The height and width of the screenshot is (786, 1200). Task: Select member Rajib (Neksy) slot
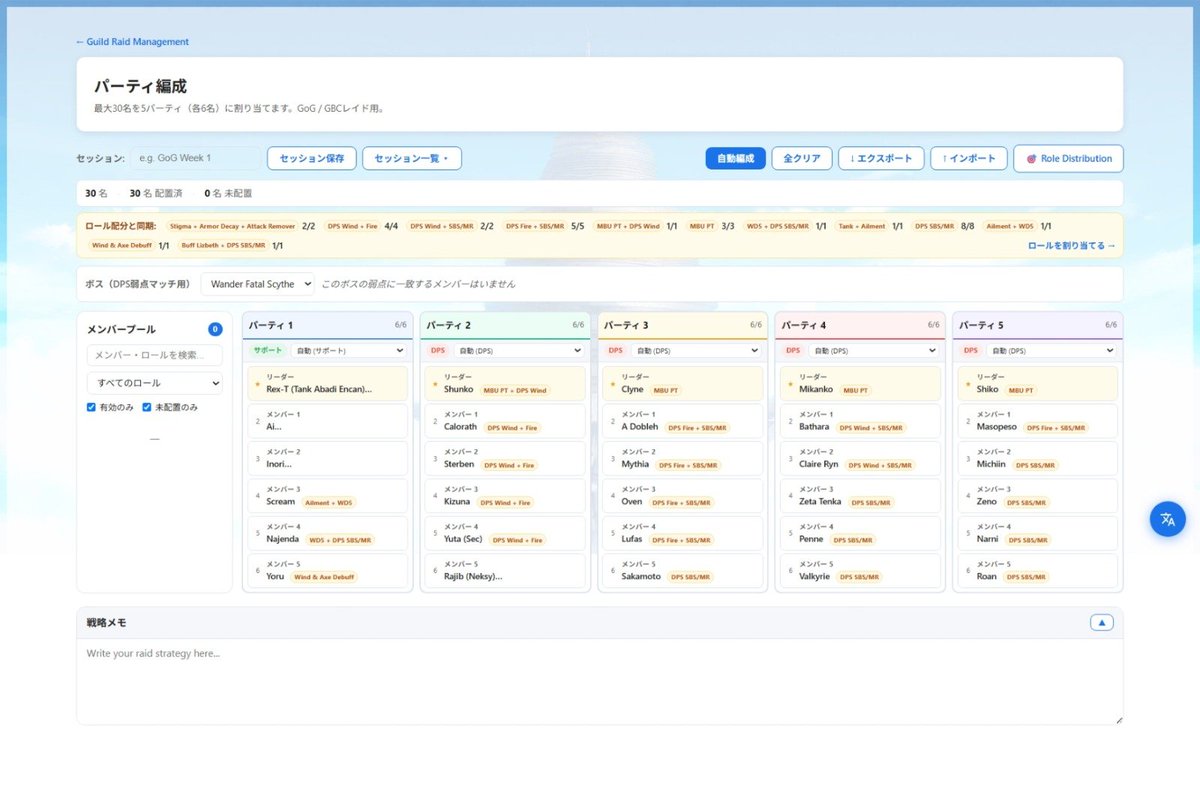tap(505, 571)
